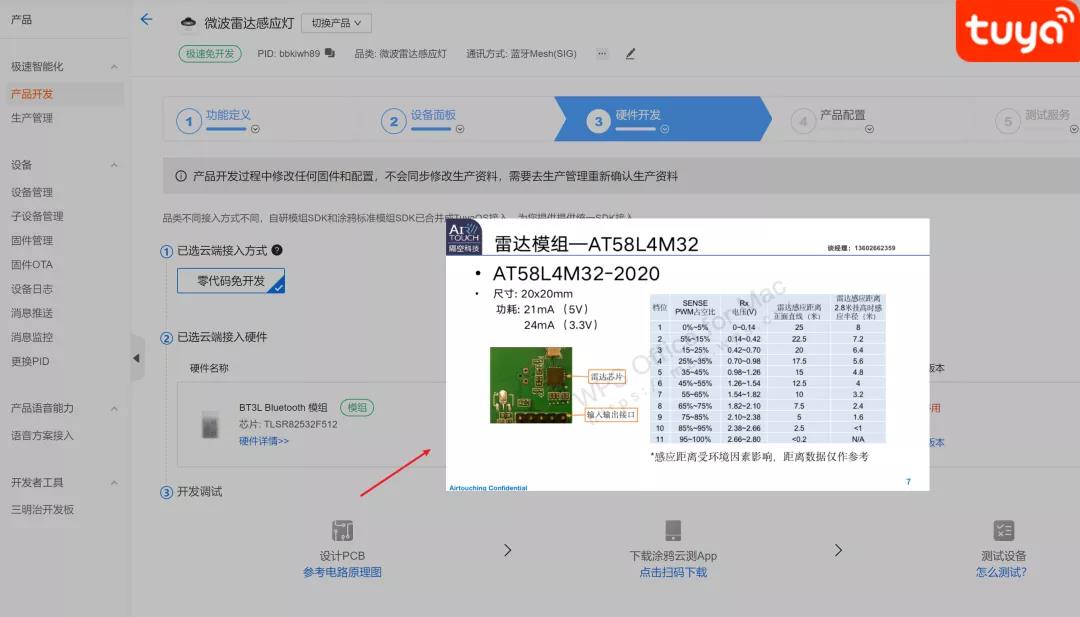Expand the 硬件开发 step chevron

click(665, 129)
